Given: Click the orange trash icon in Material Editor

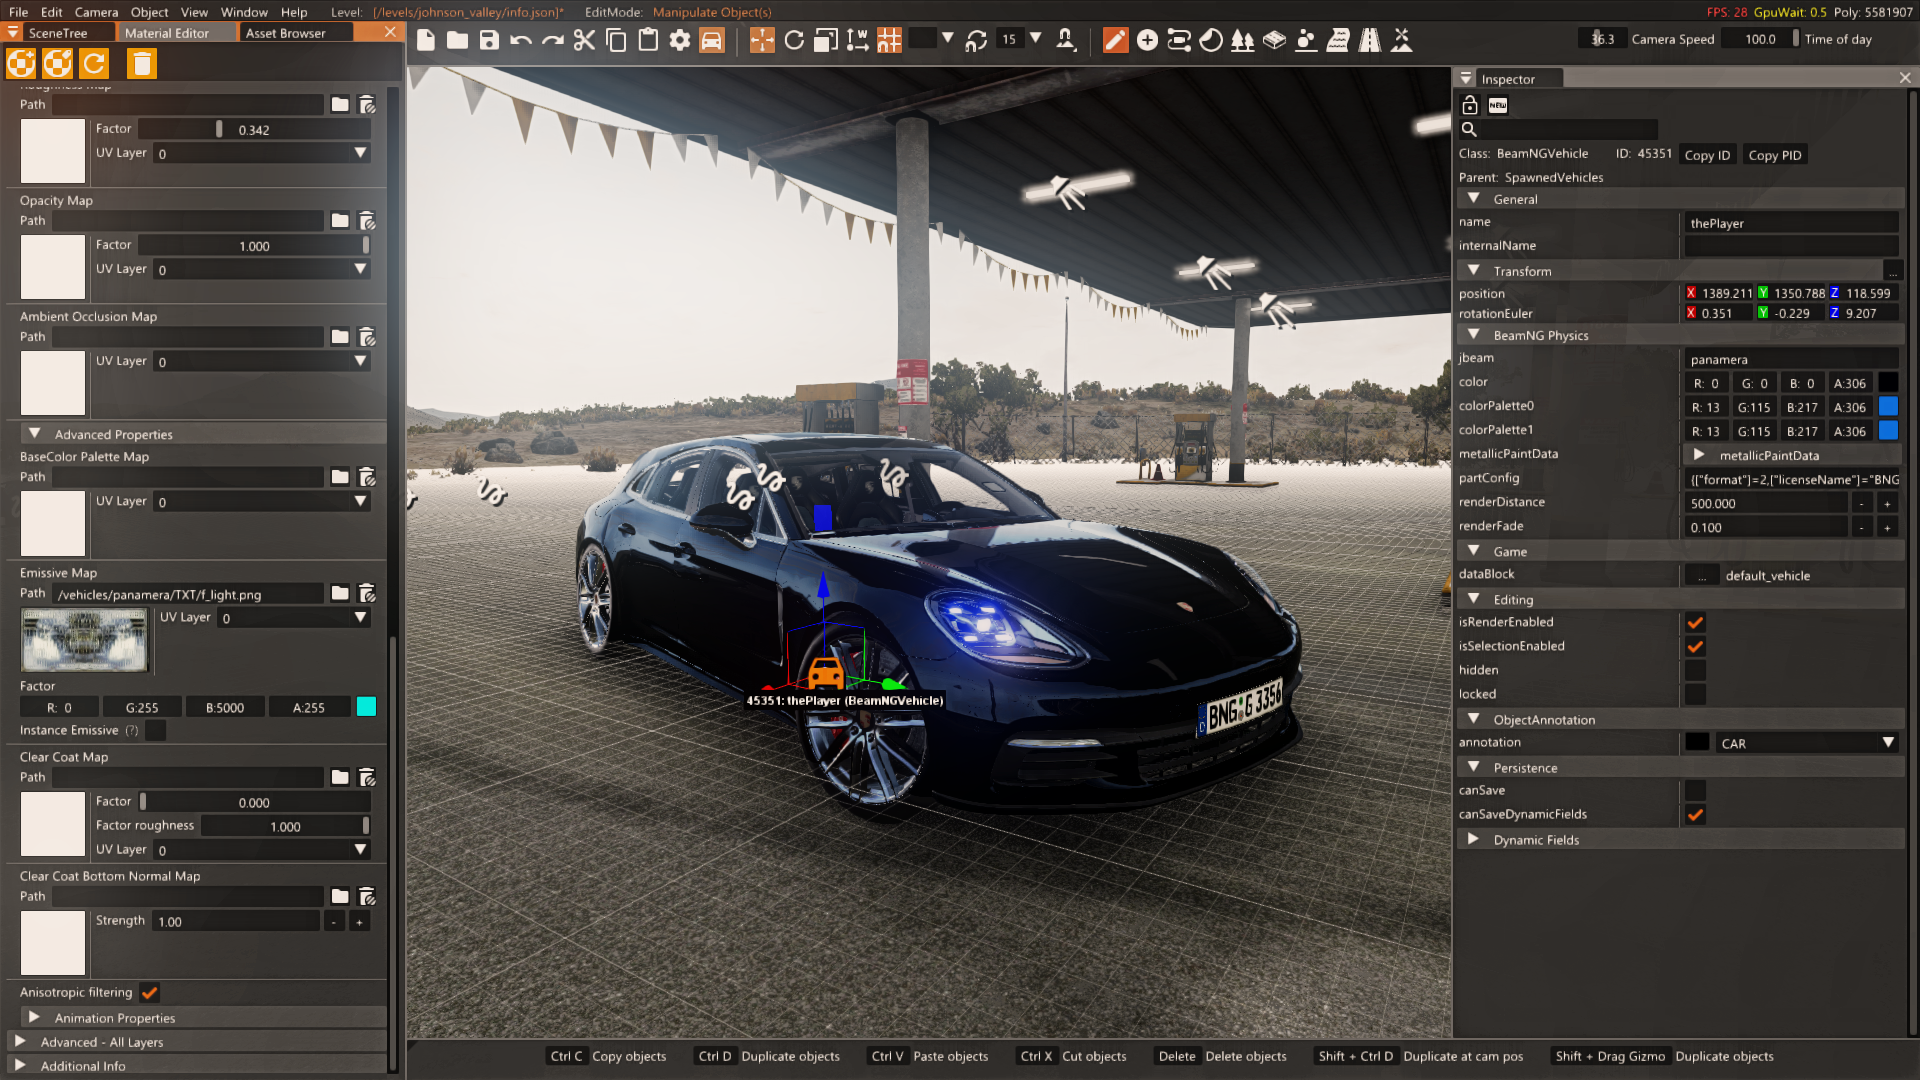Looking at the screenshot, I should (142, 64).
